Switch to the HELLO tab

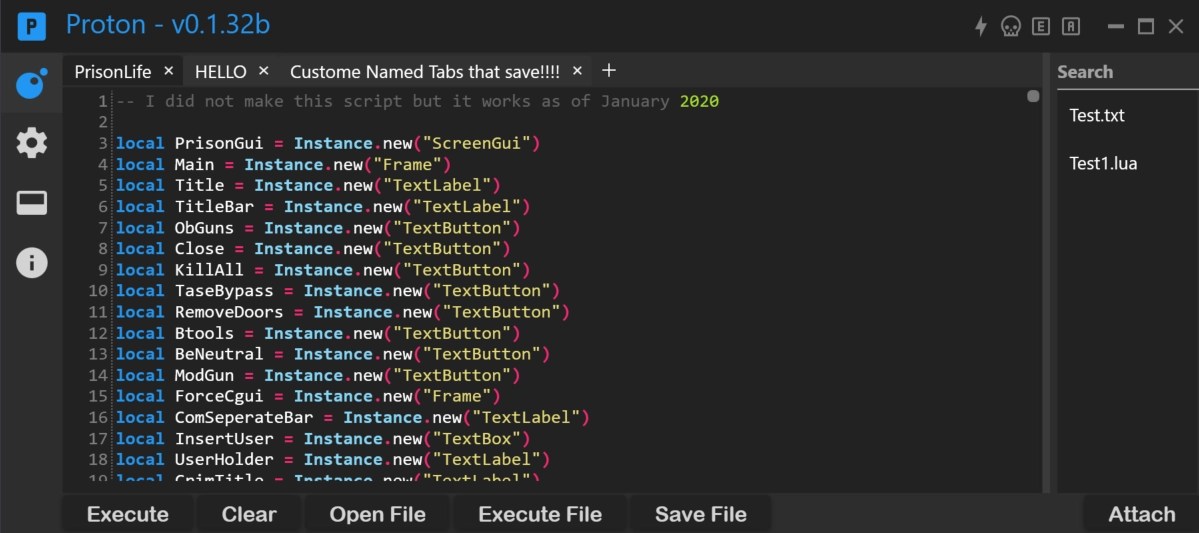click(x=221, y=71)
